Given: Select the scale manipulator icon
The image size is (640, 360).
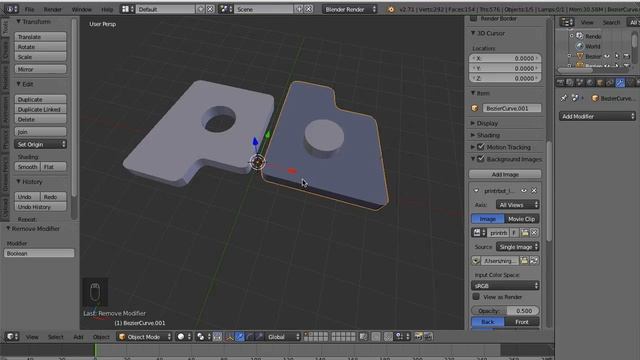Looking at the screenshot, I should coord(259,337).
